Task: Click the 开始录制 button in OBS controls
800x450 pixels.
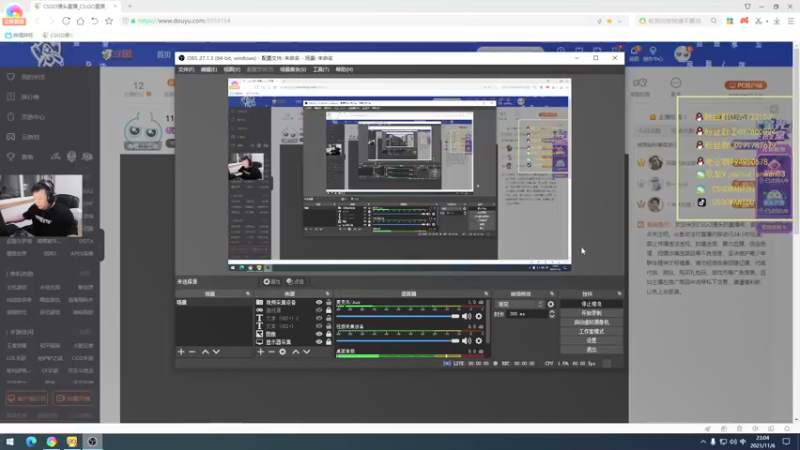Action: point(591,313)
